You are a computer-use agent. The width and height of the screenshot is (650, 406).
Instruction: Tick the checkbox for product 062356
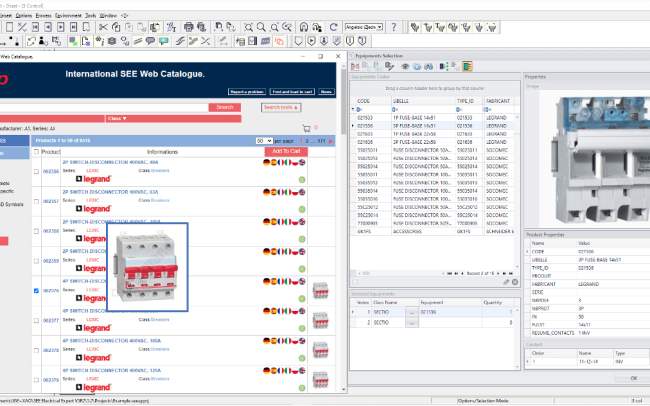pos(37,171)
